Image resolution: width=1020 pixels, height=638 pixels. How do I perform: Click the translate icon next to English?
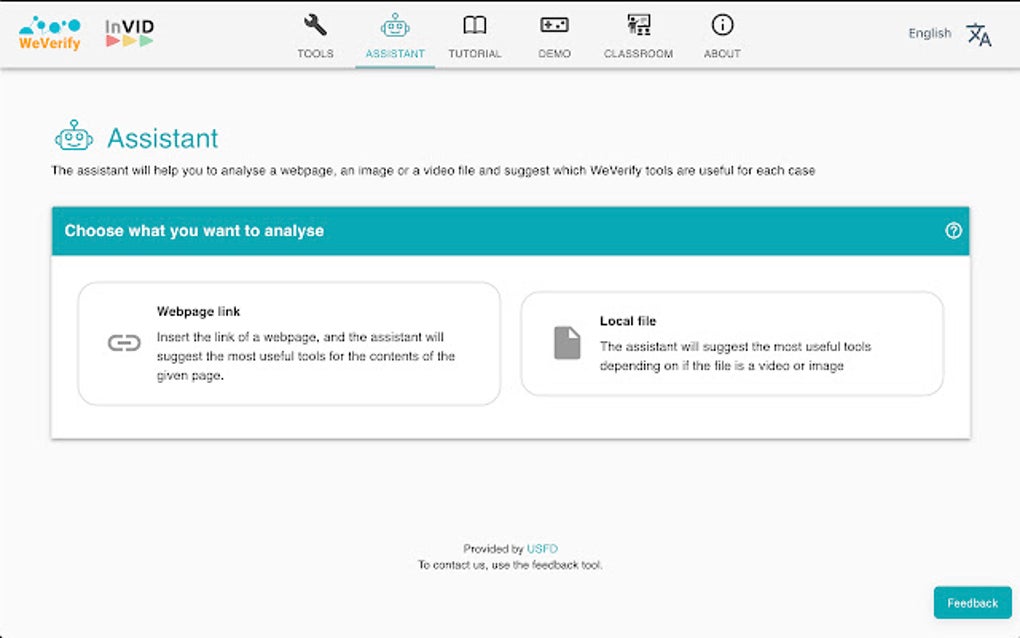point(977,33)
